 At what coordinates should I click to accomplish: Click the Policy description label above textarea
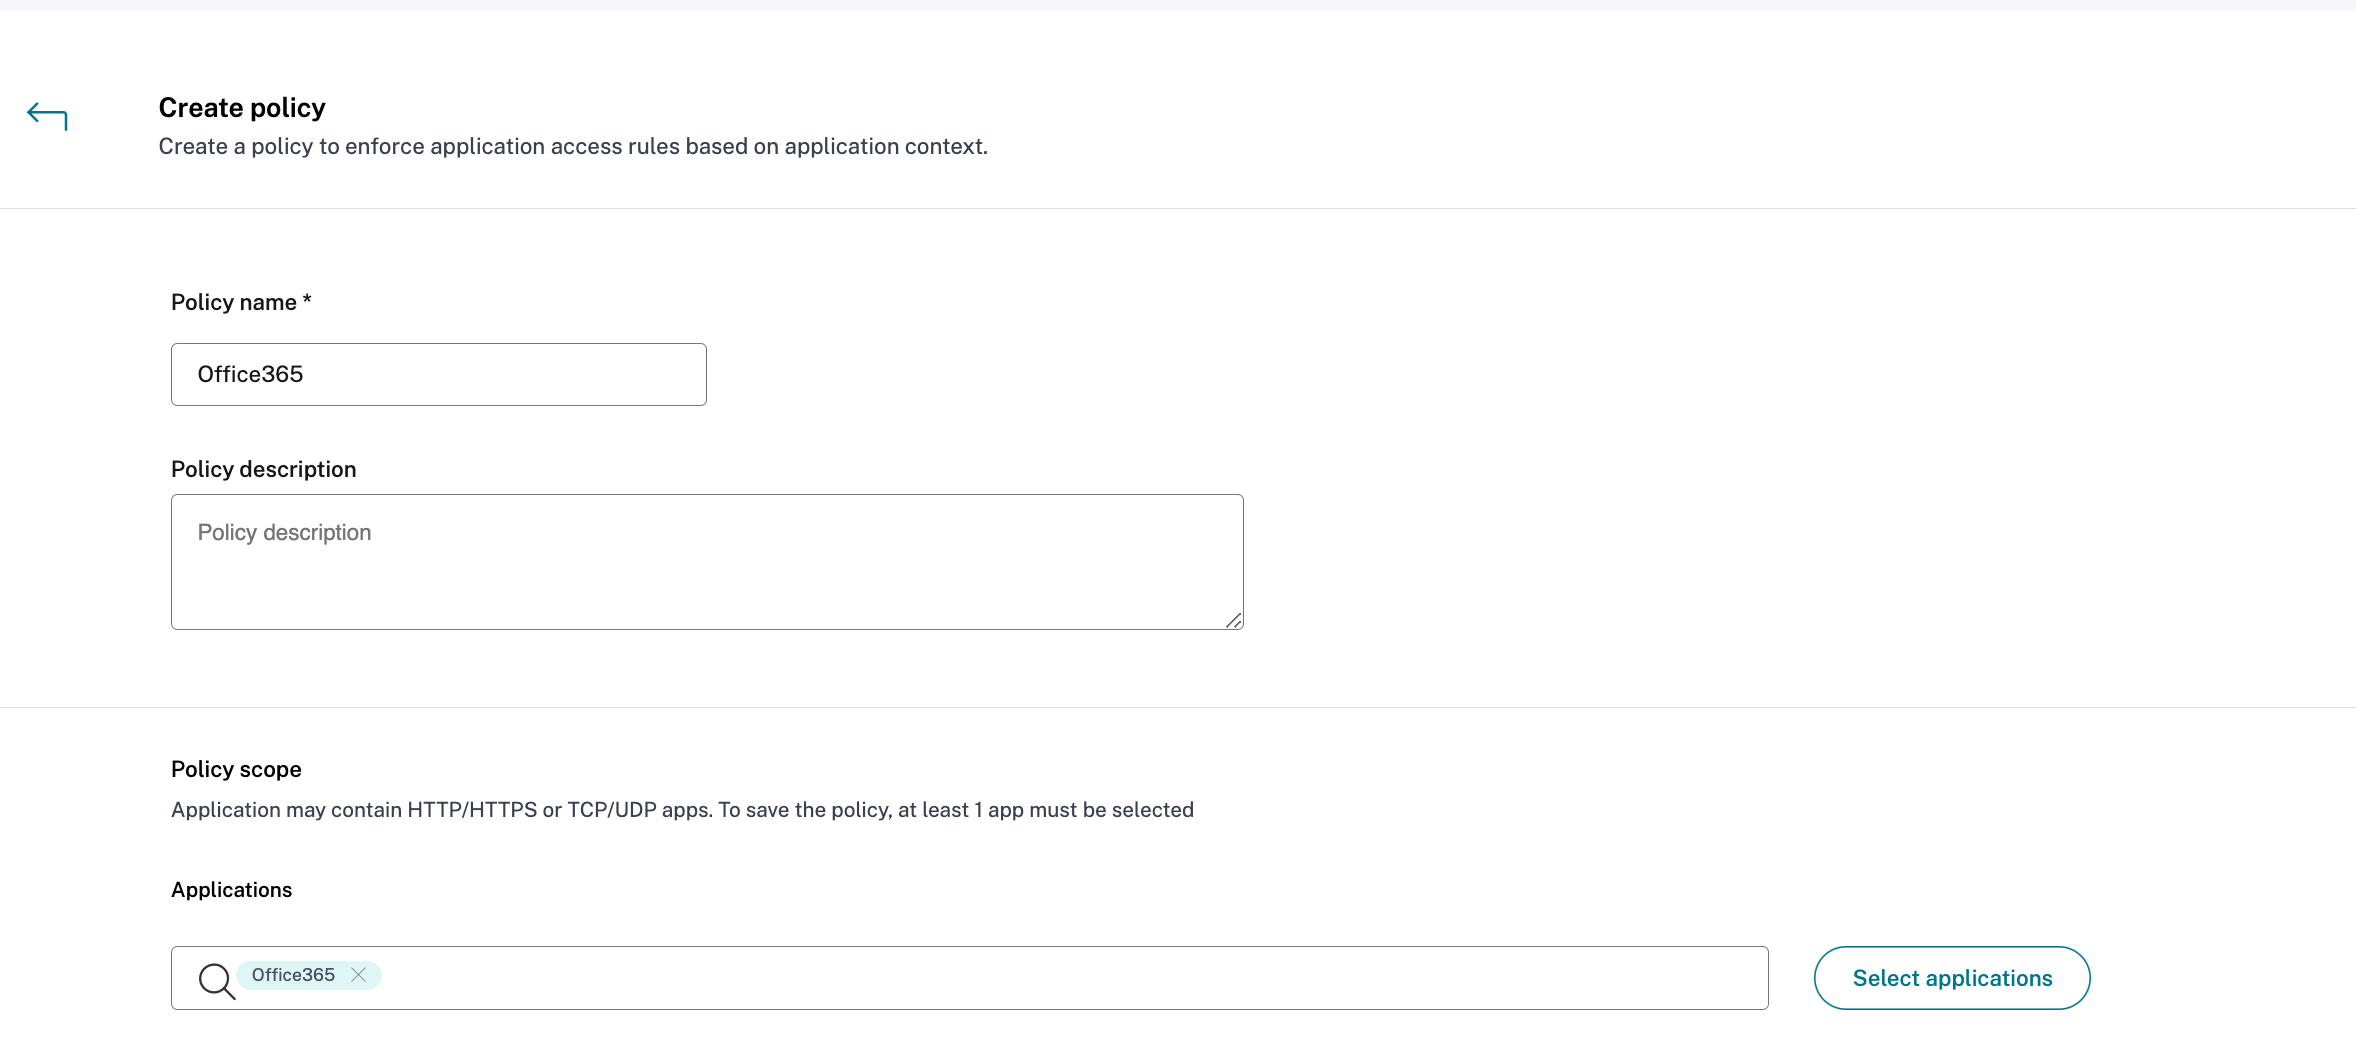263,469
